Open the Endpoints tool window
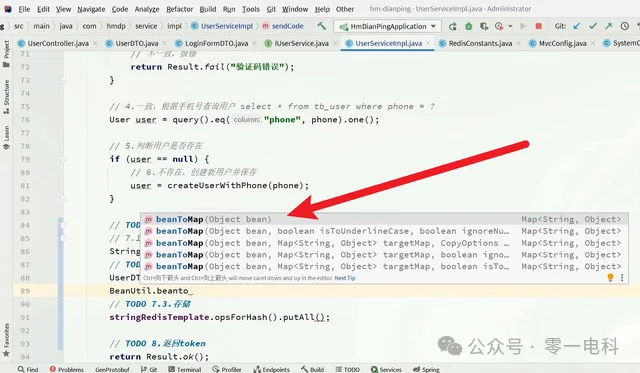The width and height of the screenshot is (640, 373). (x=271, y=369)
